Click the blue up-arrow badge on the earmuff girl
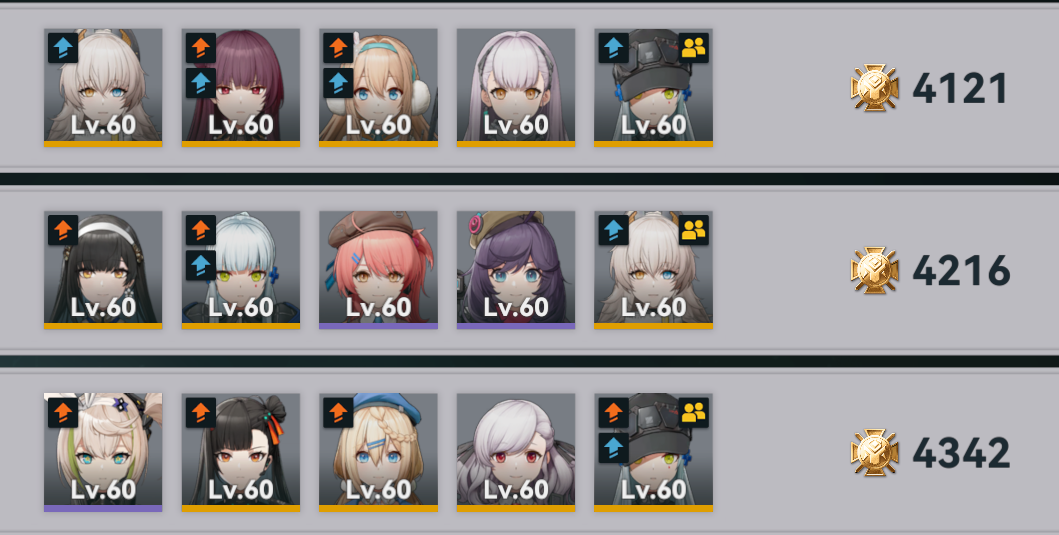The image size is (1059, 535). [x=338, y=83]
